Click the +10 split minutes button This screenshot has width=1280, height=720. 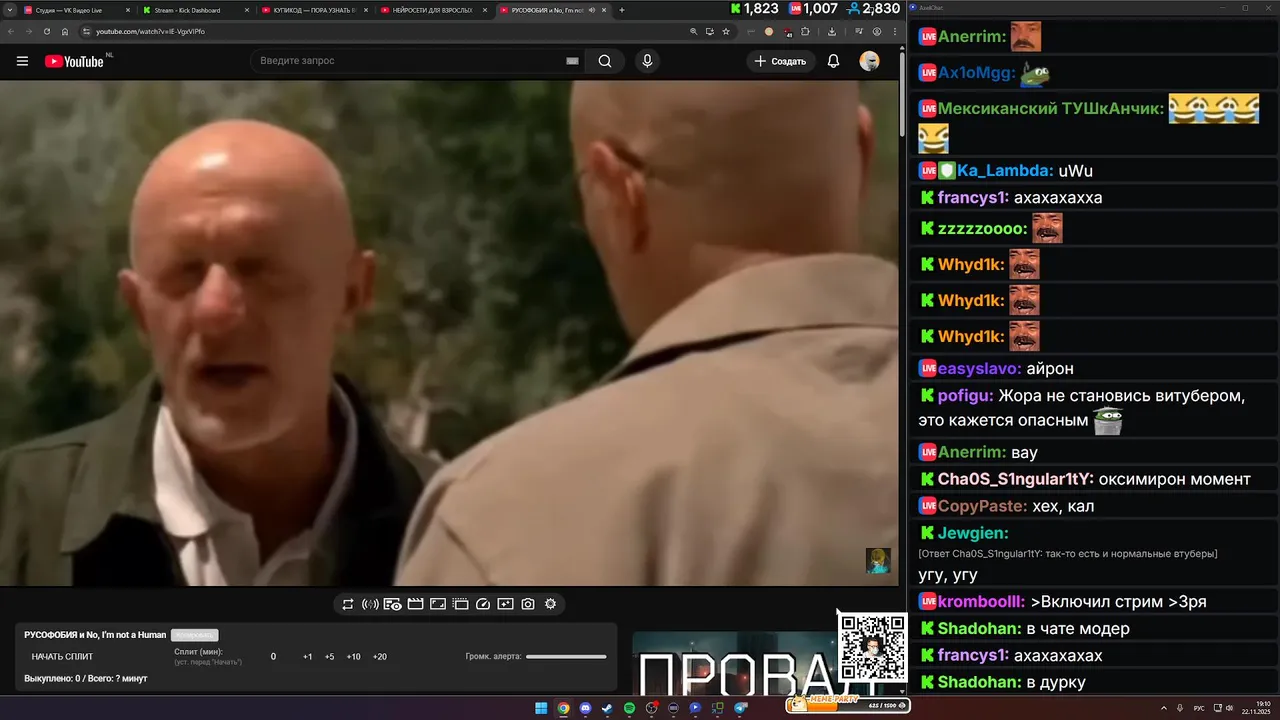click(x=353, y=657)
